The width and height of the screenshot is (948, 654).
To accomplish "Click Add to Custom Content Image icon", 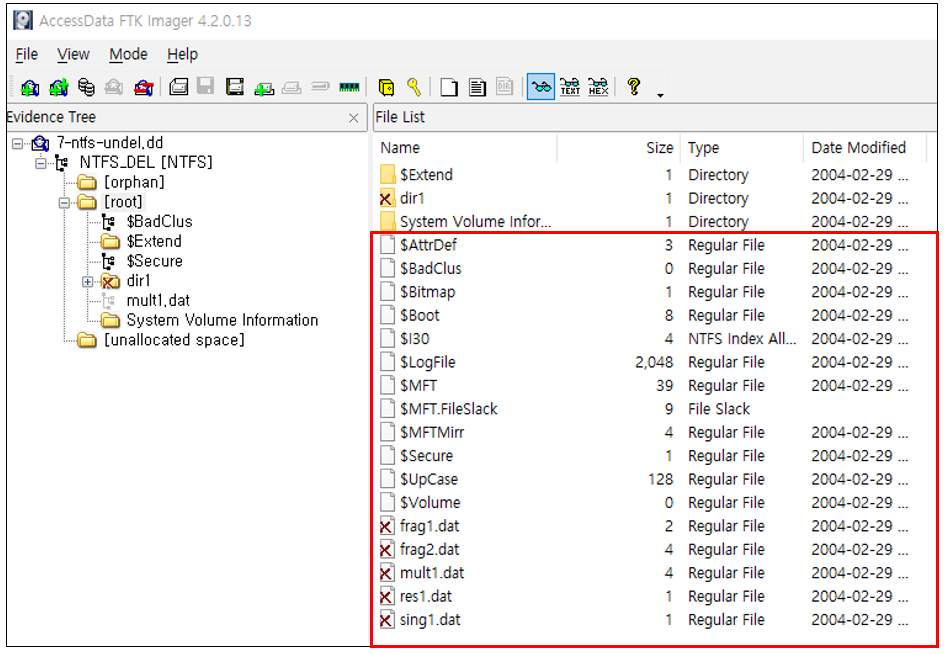I will (x=264, y=88).
